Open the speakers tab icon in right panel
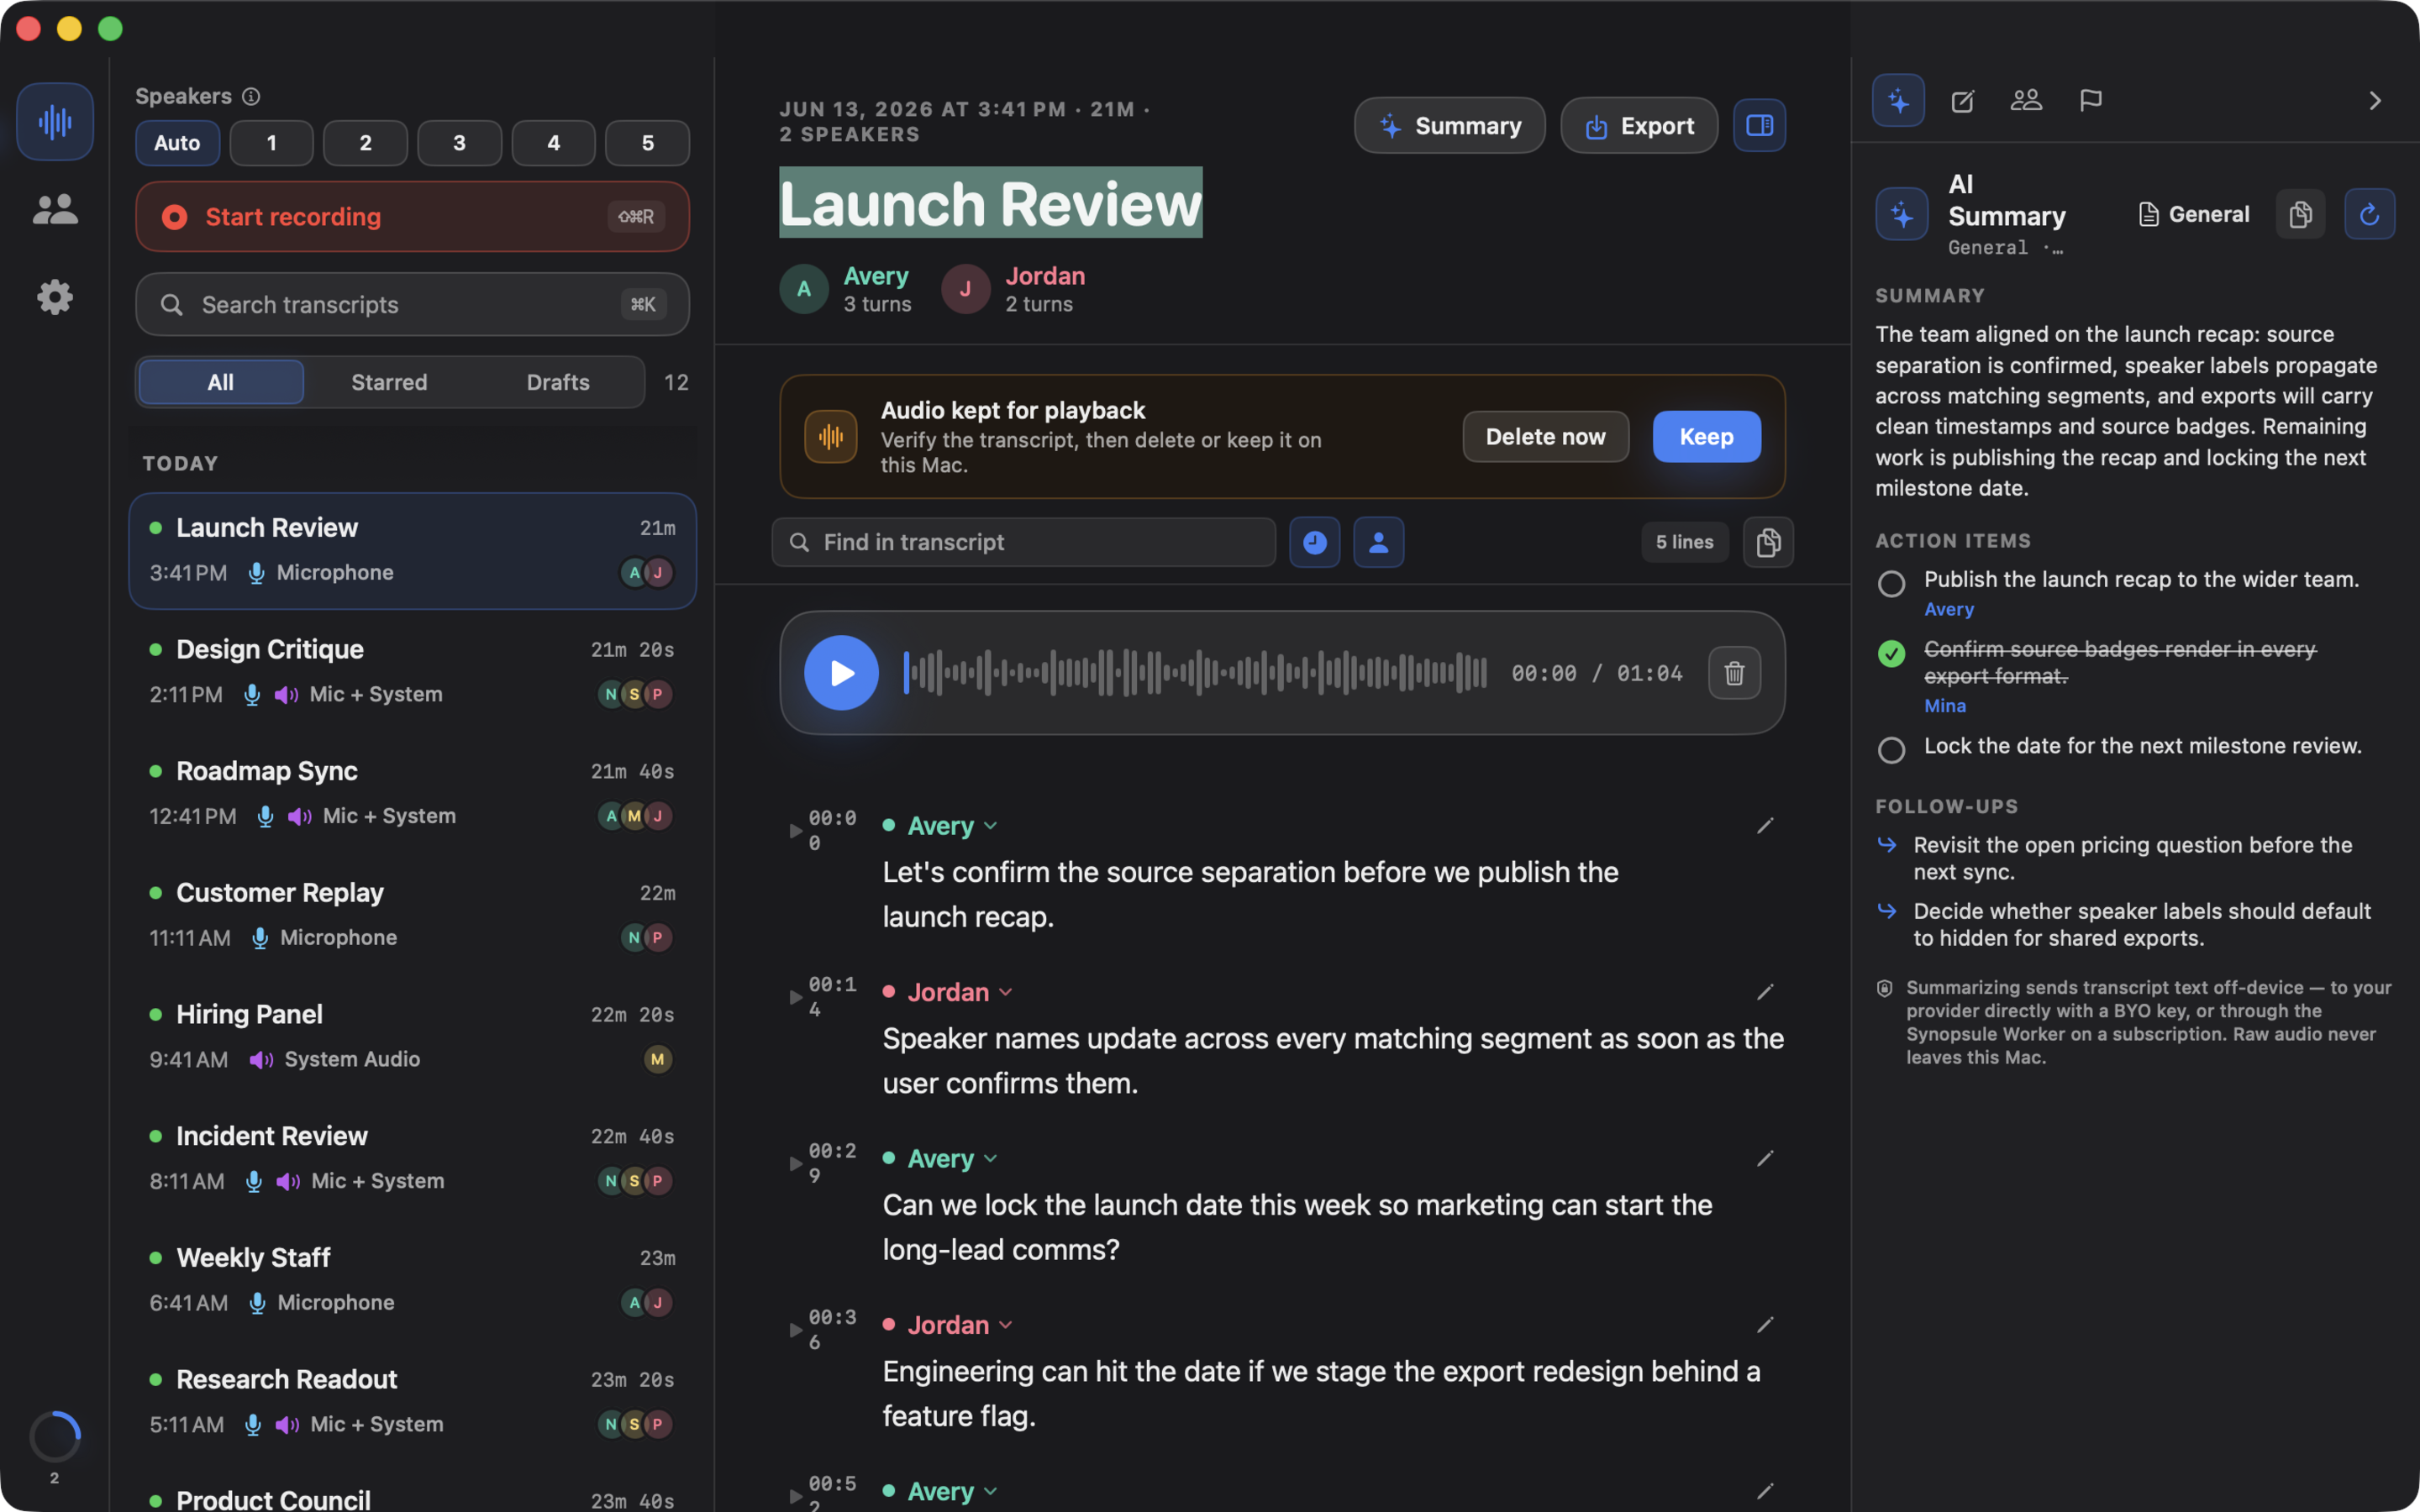Screen dimensions: 2420x1512 pos(2026,100)
